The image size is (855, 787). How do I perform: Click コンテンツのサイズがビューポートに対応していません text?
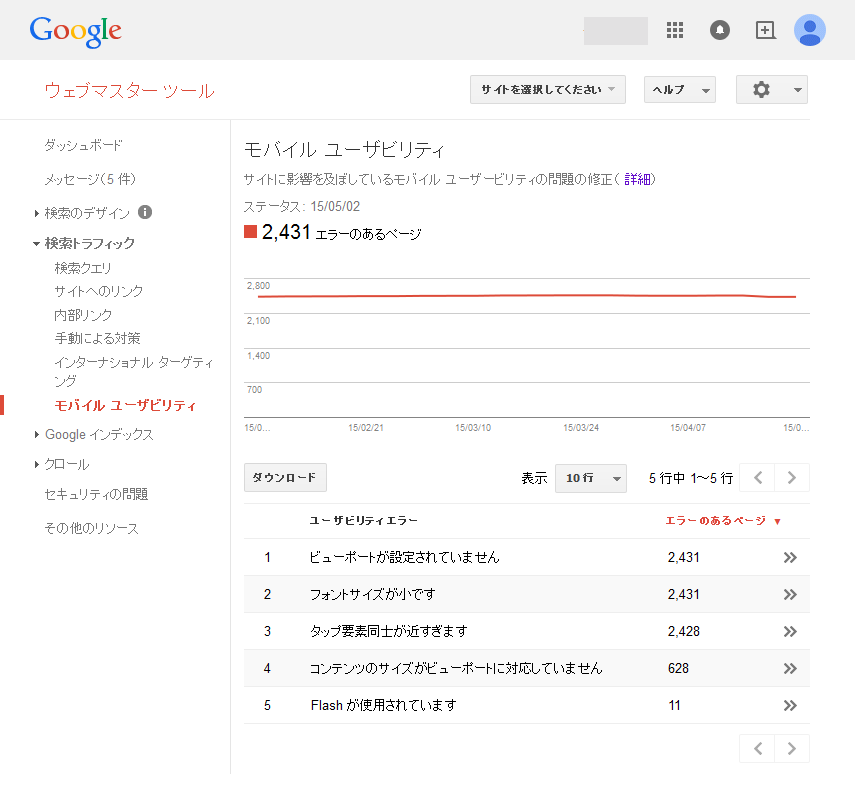click(456, 669)
